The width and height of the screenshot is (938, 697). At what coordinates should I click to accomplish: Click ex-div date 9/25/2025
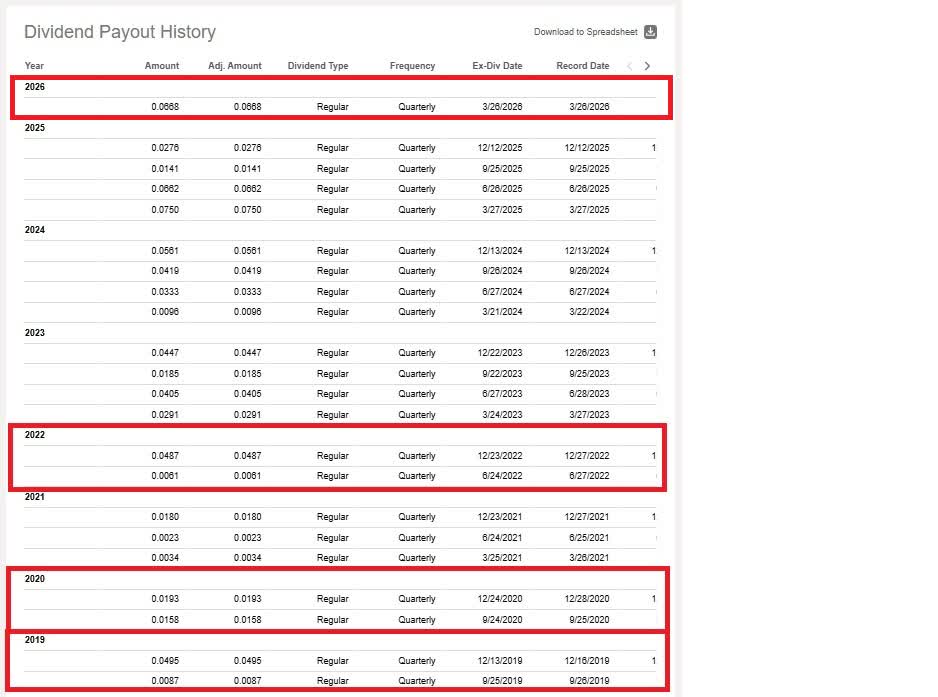coord(502,169)
